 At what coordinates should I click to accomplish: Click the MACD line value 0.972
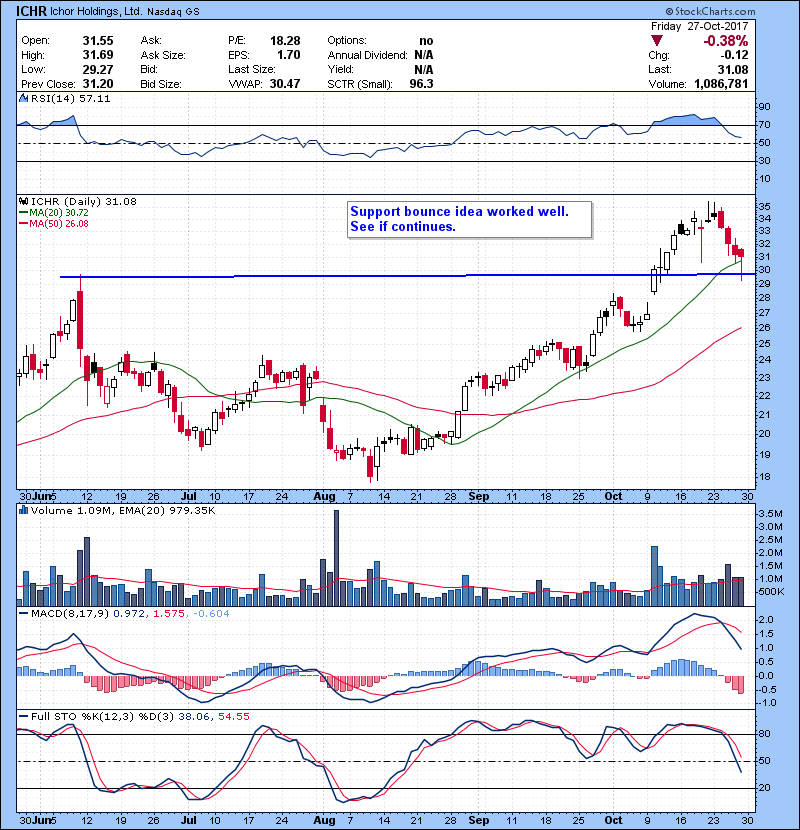tap(129, 614)
